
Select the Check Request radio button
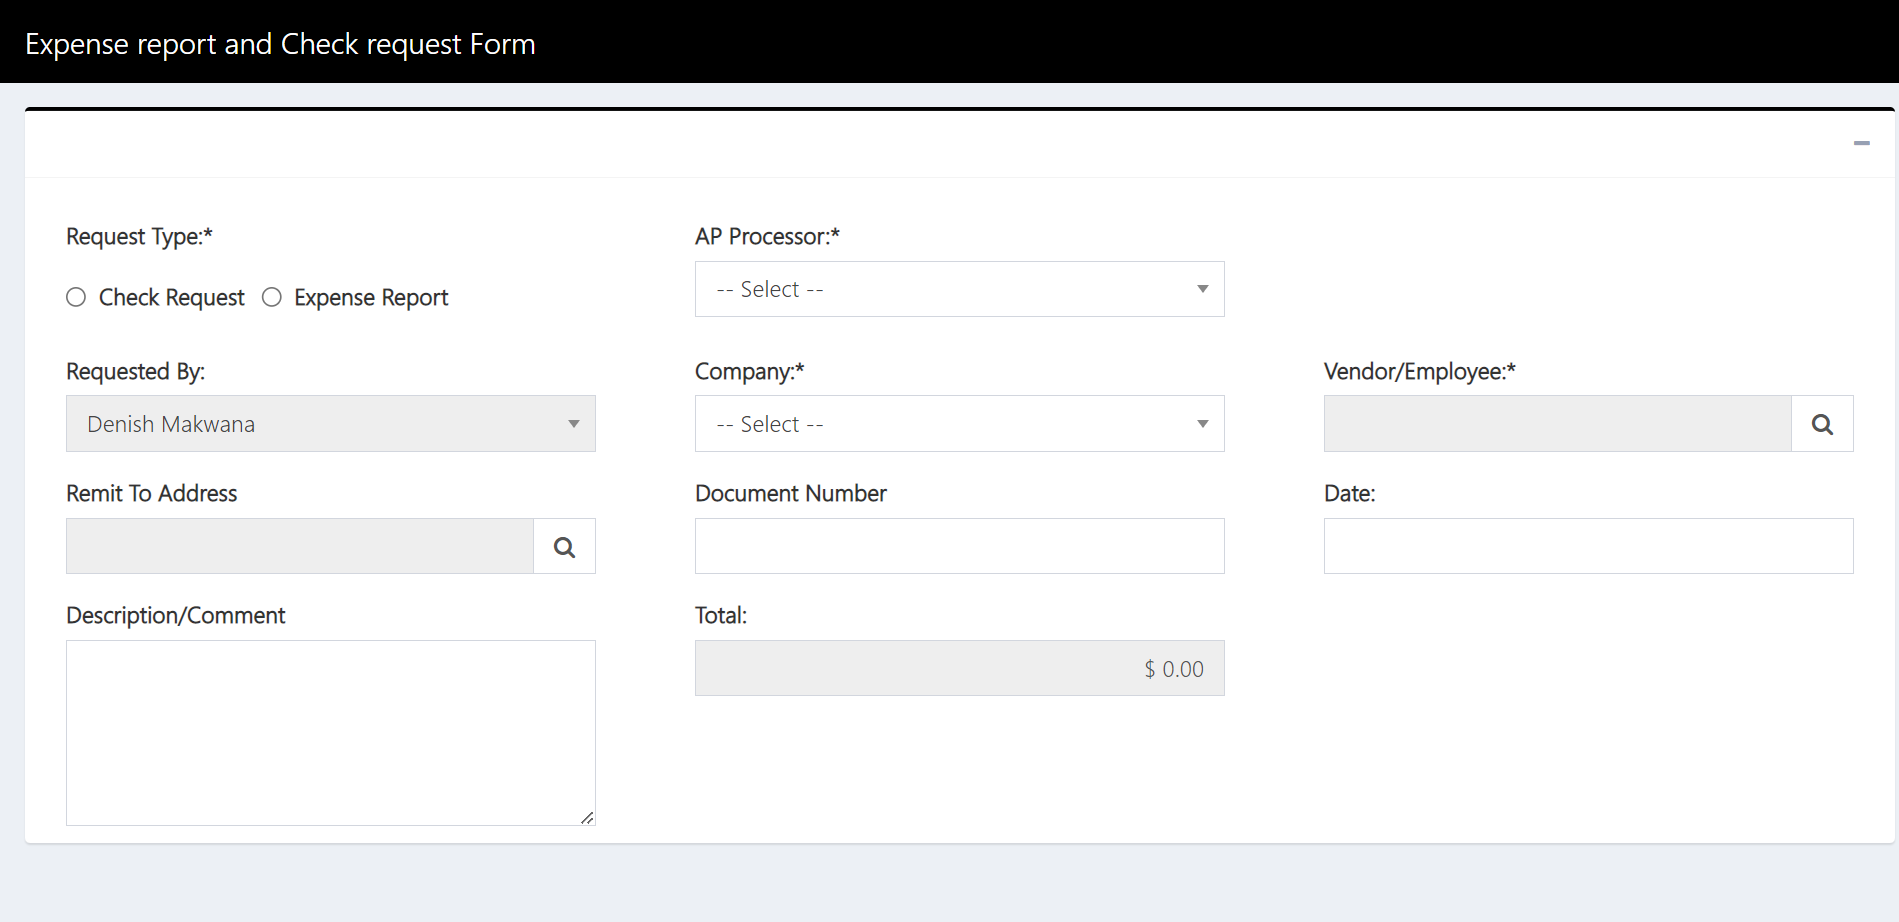(x=76, y=297)
